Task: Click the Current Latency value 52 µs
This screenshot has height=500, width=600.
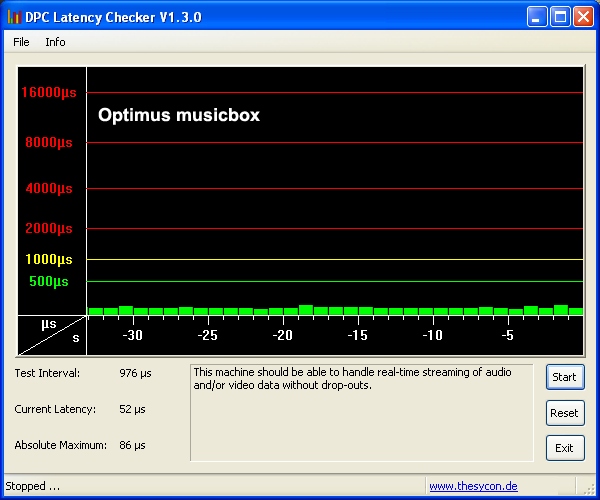Action: point(132,409)
